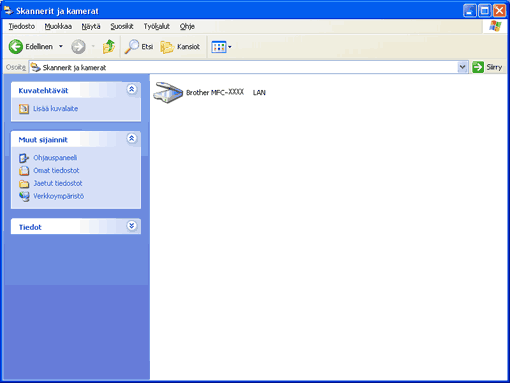Open the Edellinen history dropdown arrow
Screen dimensions: 510x383
pyautogui.click(x=61, y=47)
